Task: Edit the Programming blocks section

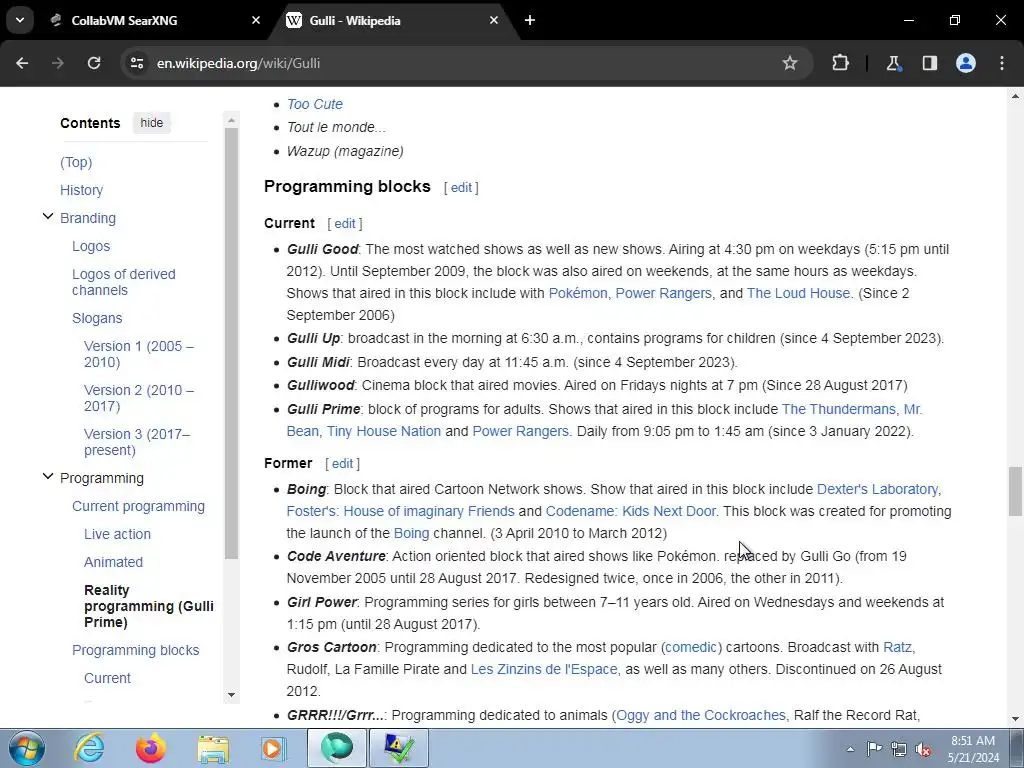Action: coord(461,187)
